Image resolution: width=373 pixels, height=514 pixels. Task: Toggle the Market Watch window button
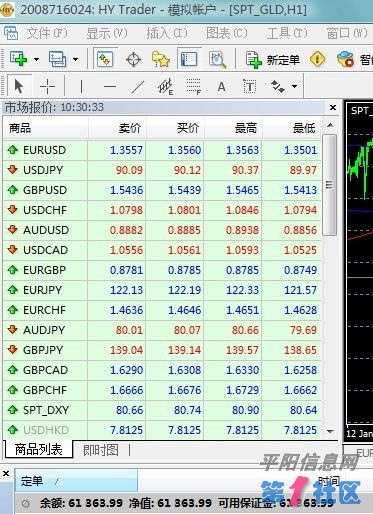105,60
